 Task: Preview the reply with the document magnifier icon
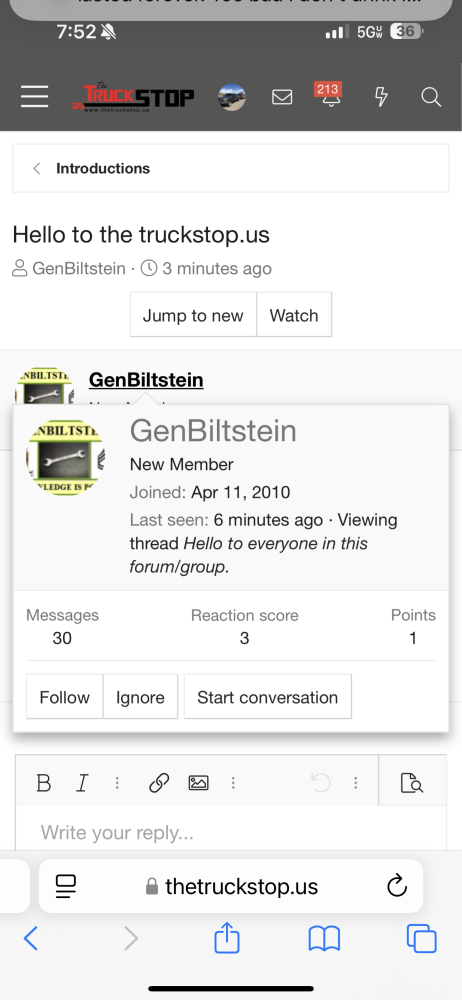412,783
